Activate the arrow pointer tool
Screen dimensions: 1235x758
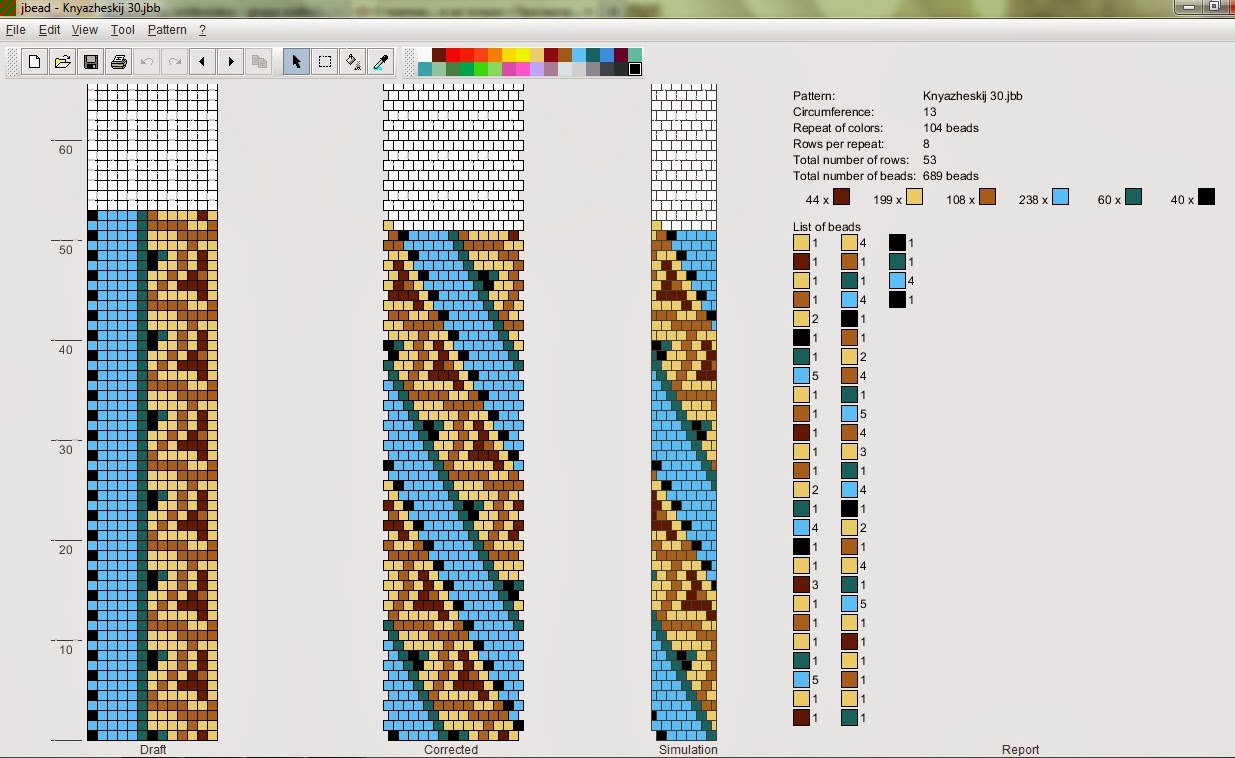[296, 62]
